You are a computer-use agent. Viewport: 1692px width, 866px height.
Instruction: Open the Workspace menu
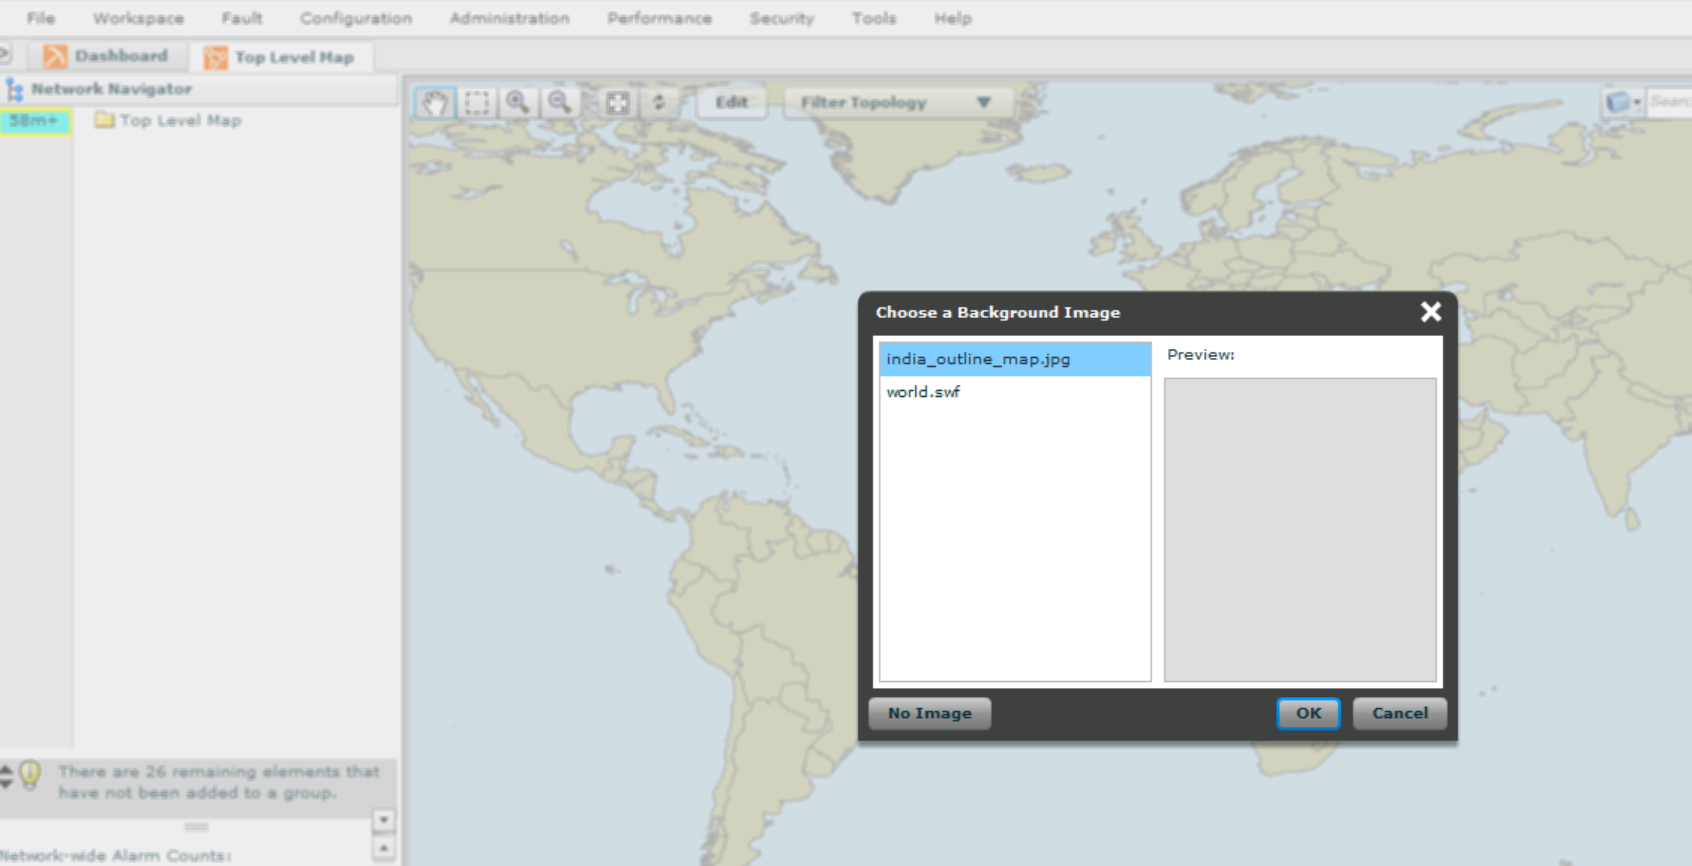click(138, 18)
